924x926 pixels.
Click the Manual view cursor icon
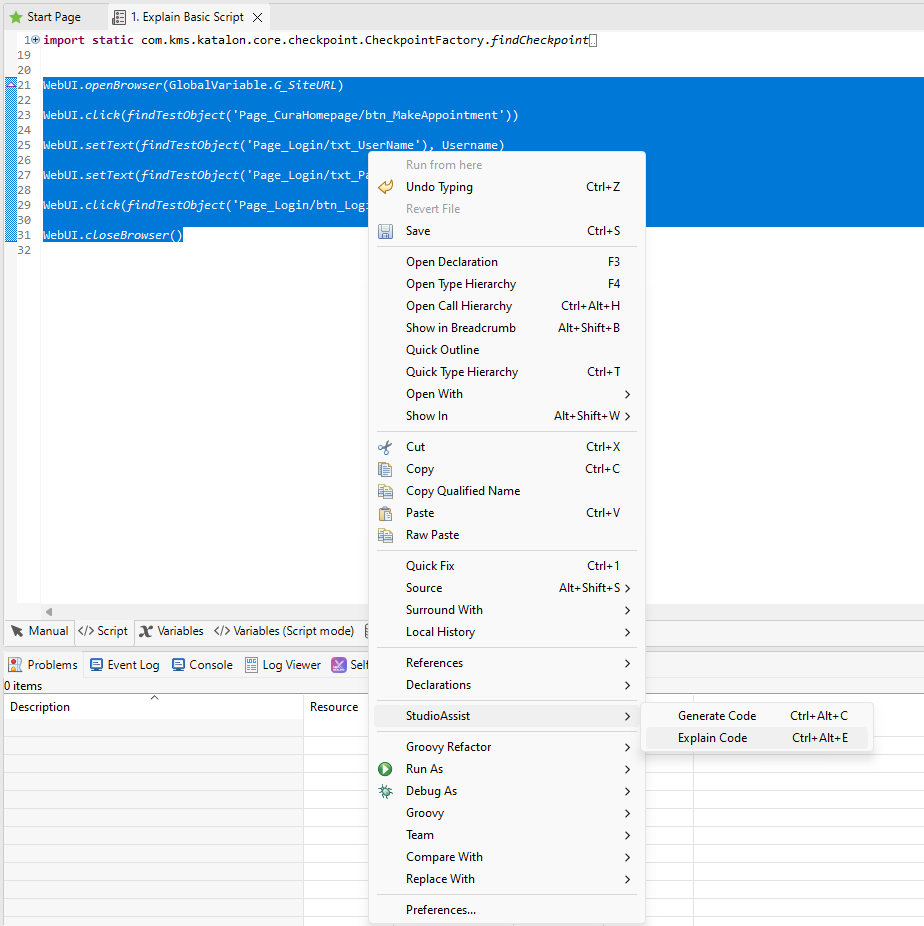point(17,631)
